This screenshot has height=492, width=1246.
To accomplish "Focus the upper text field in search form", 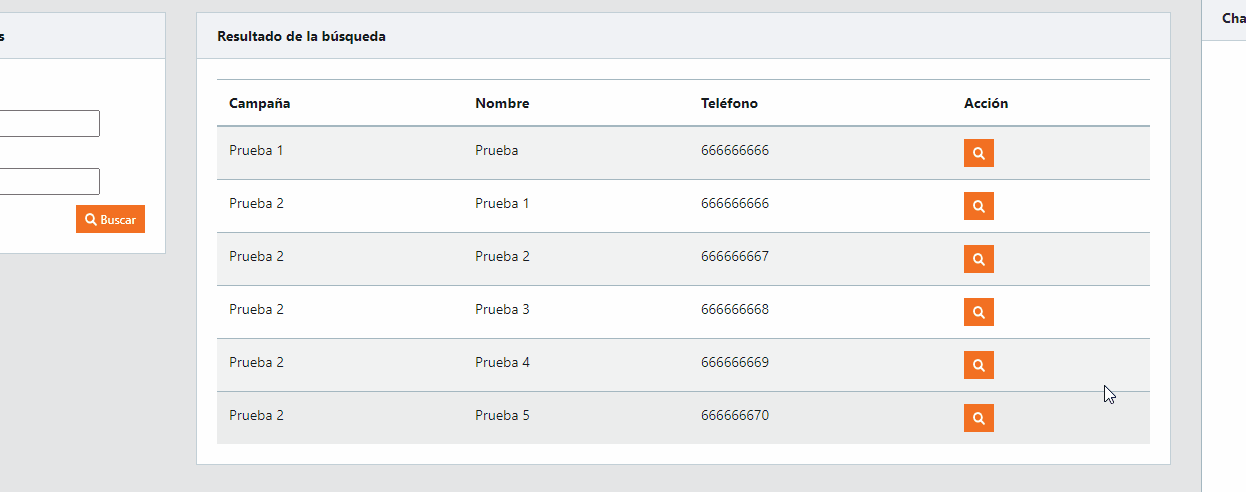I will click(x=50, y=123).
